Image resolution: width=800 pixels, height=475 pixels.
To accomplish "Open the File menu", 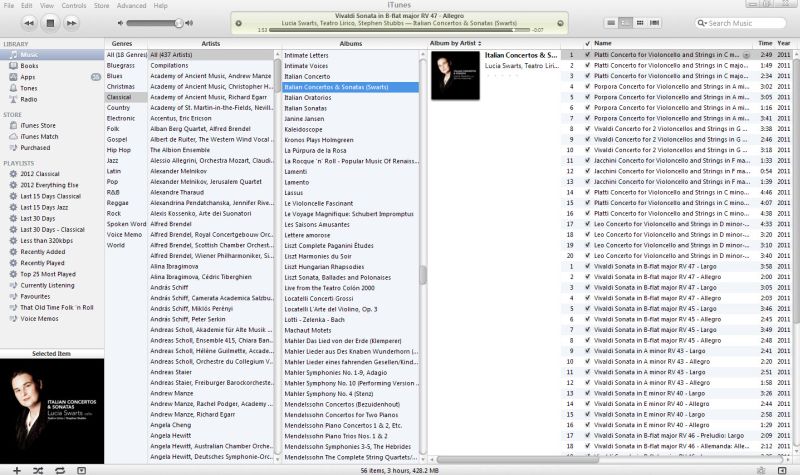I will pyautogui.click(x=9, y=6).
